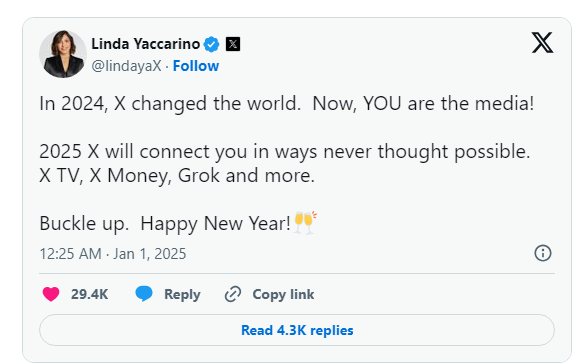Click the @lindayaX handle

(x=126, y=66)
